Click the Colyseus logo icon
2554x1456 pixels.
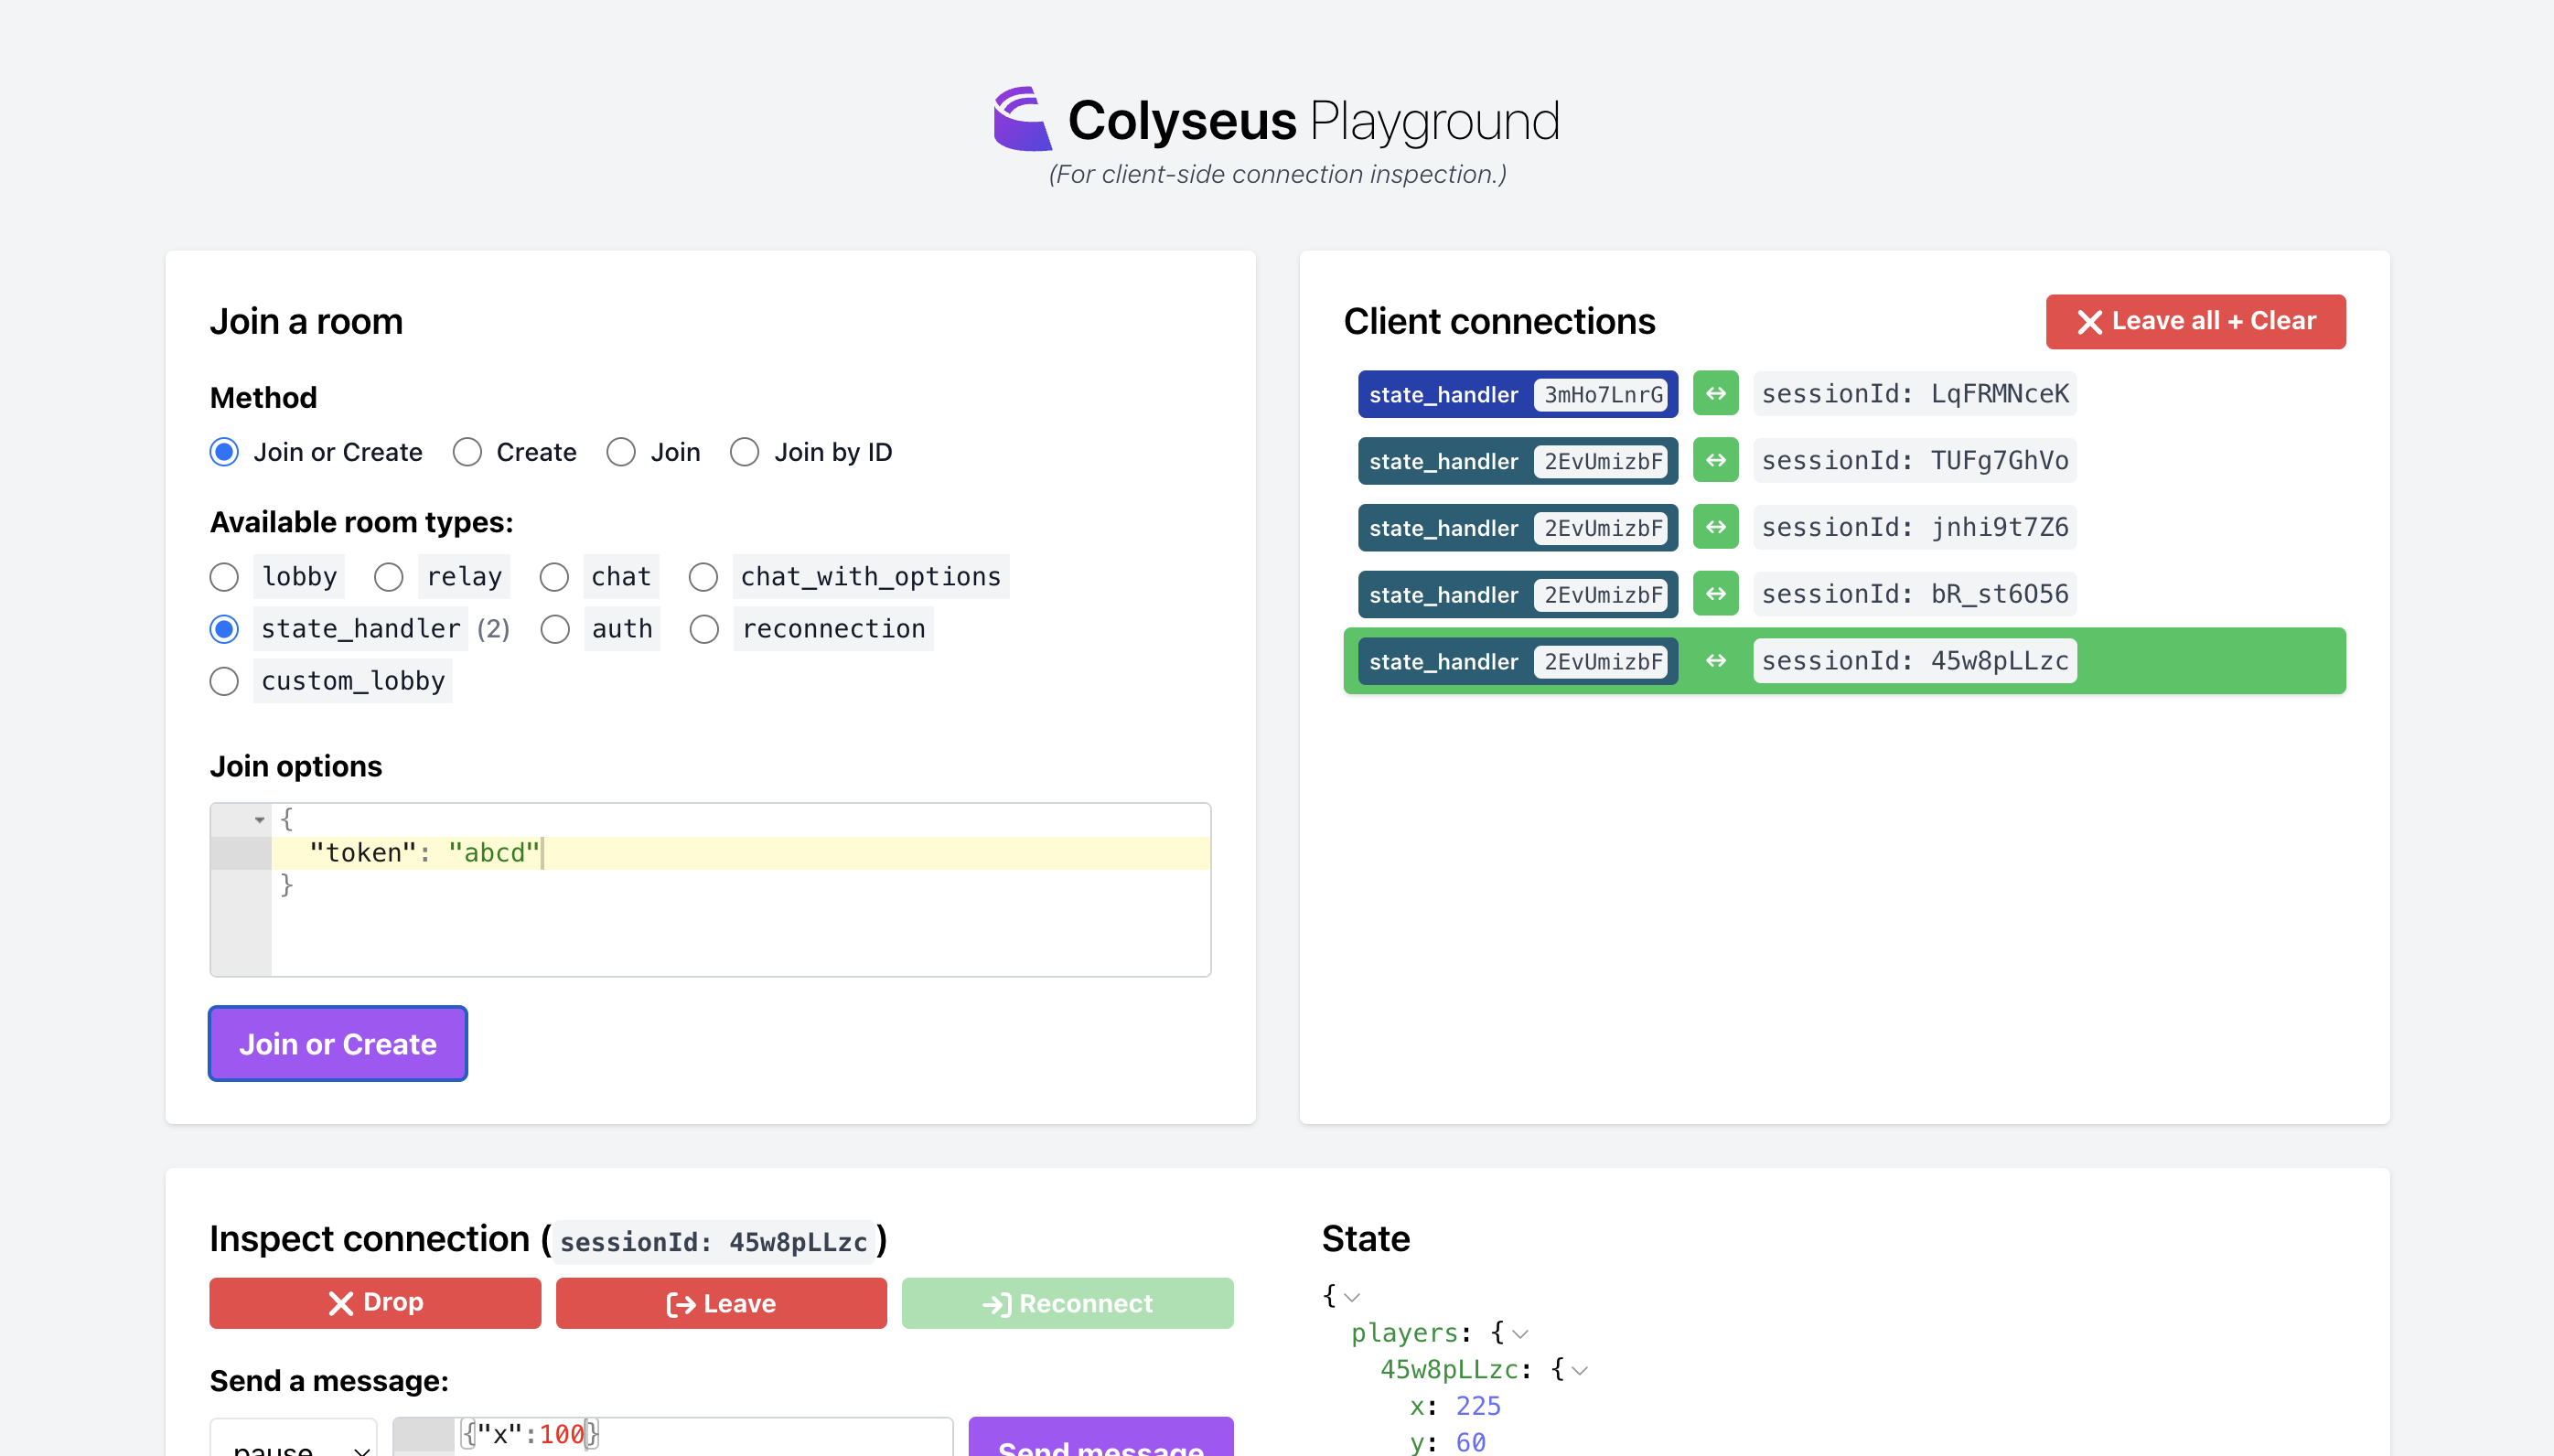pos(1022,119)
